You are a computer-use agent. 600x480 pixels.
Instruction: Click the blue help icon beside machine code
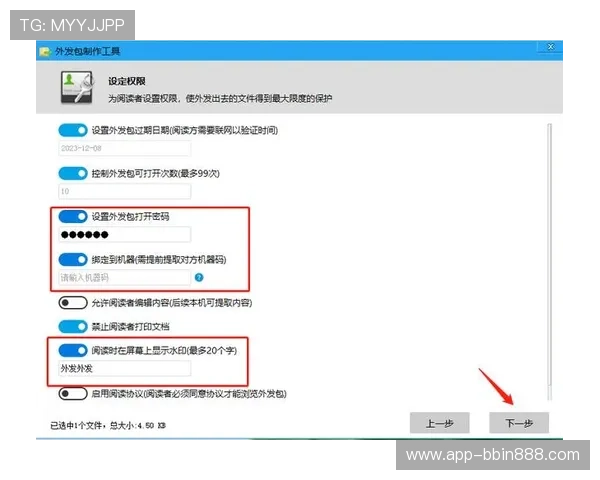tap(199, 278)
